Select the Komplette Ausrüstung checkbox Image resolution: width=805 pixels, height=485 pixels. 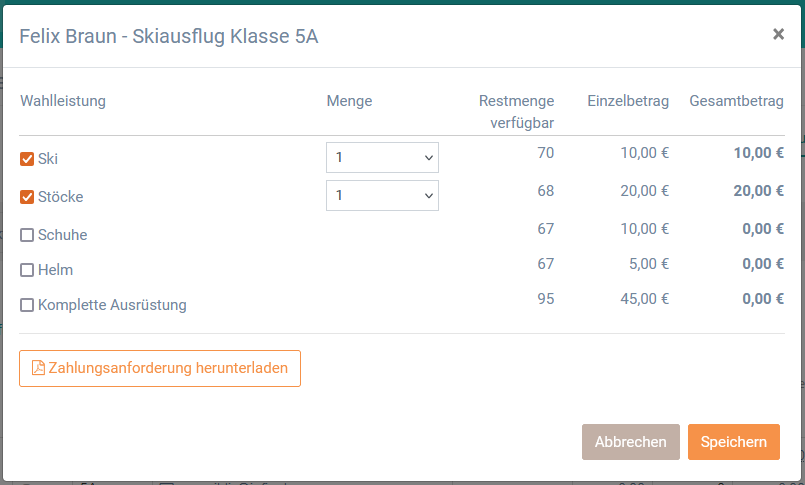27,305
